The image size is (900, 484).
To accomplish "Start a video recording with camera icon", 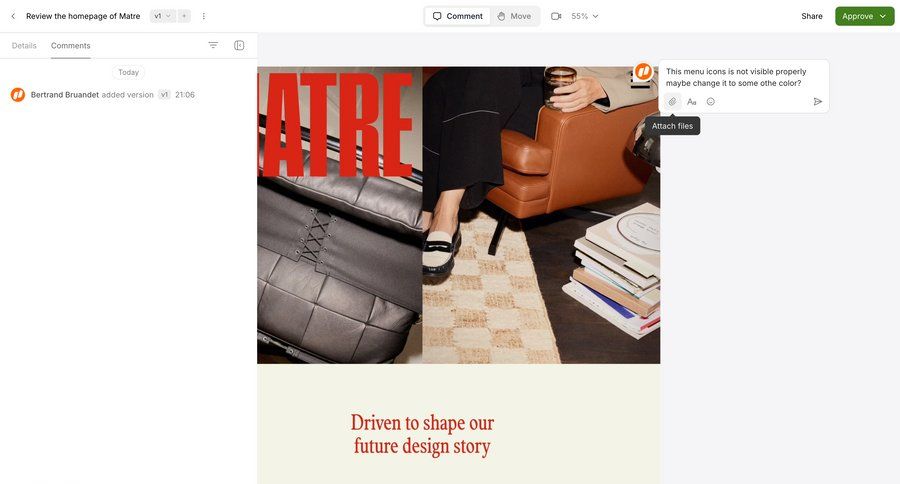I will 556,16.
